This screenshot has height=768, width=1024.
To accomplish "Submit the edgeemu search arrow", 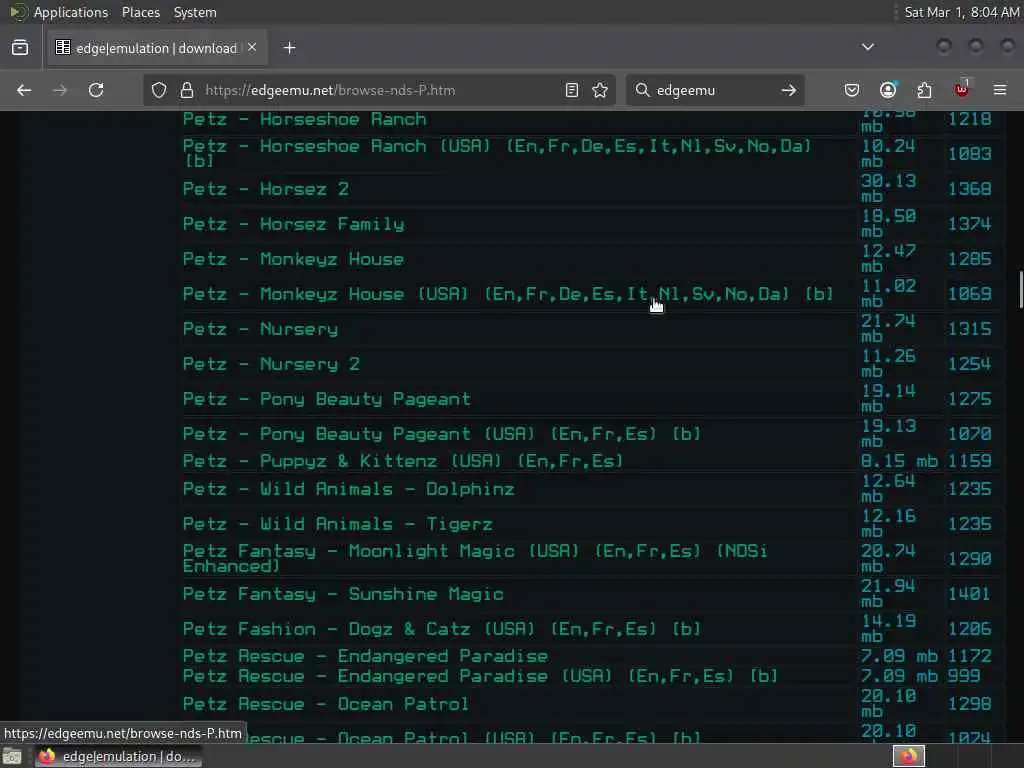I will tap(789, 90).
